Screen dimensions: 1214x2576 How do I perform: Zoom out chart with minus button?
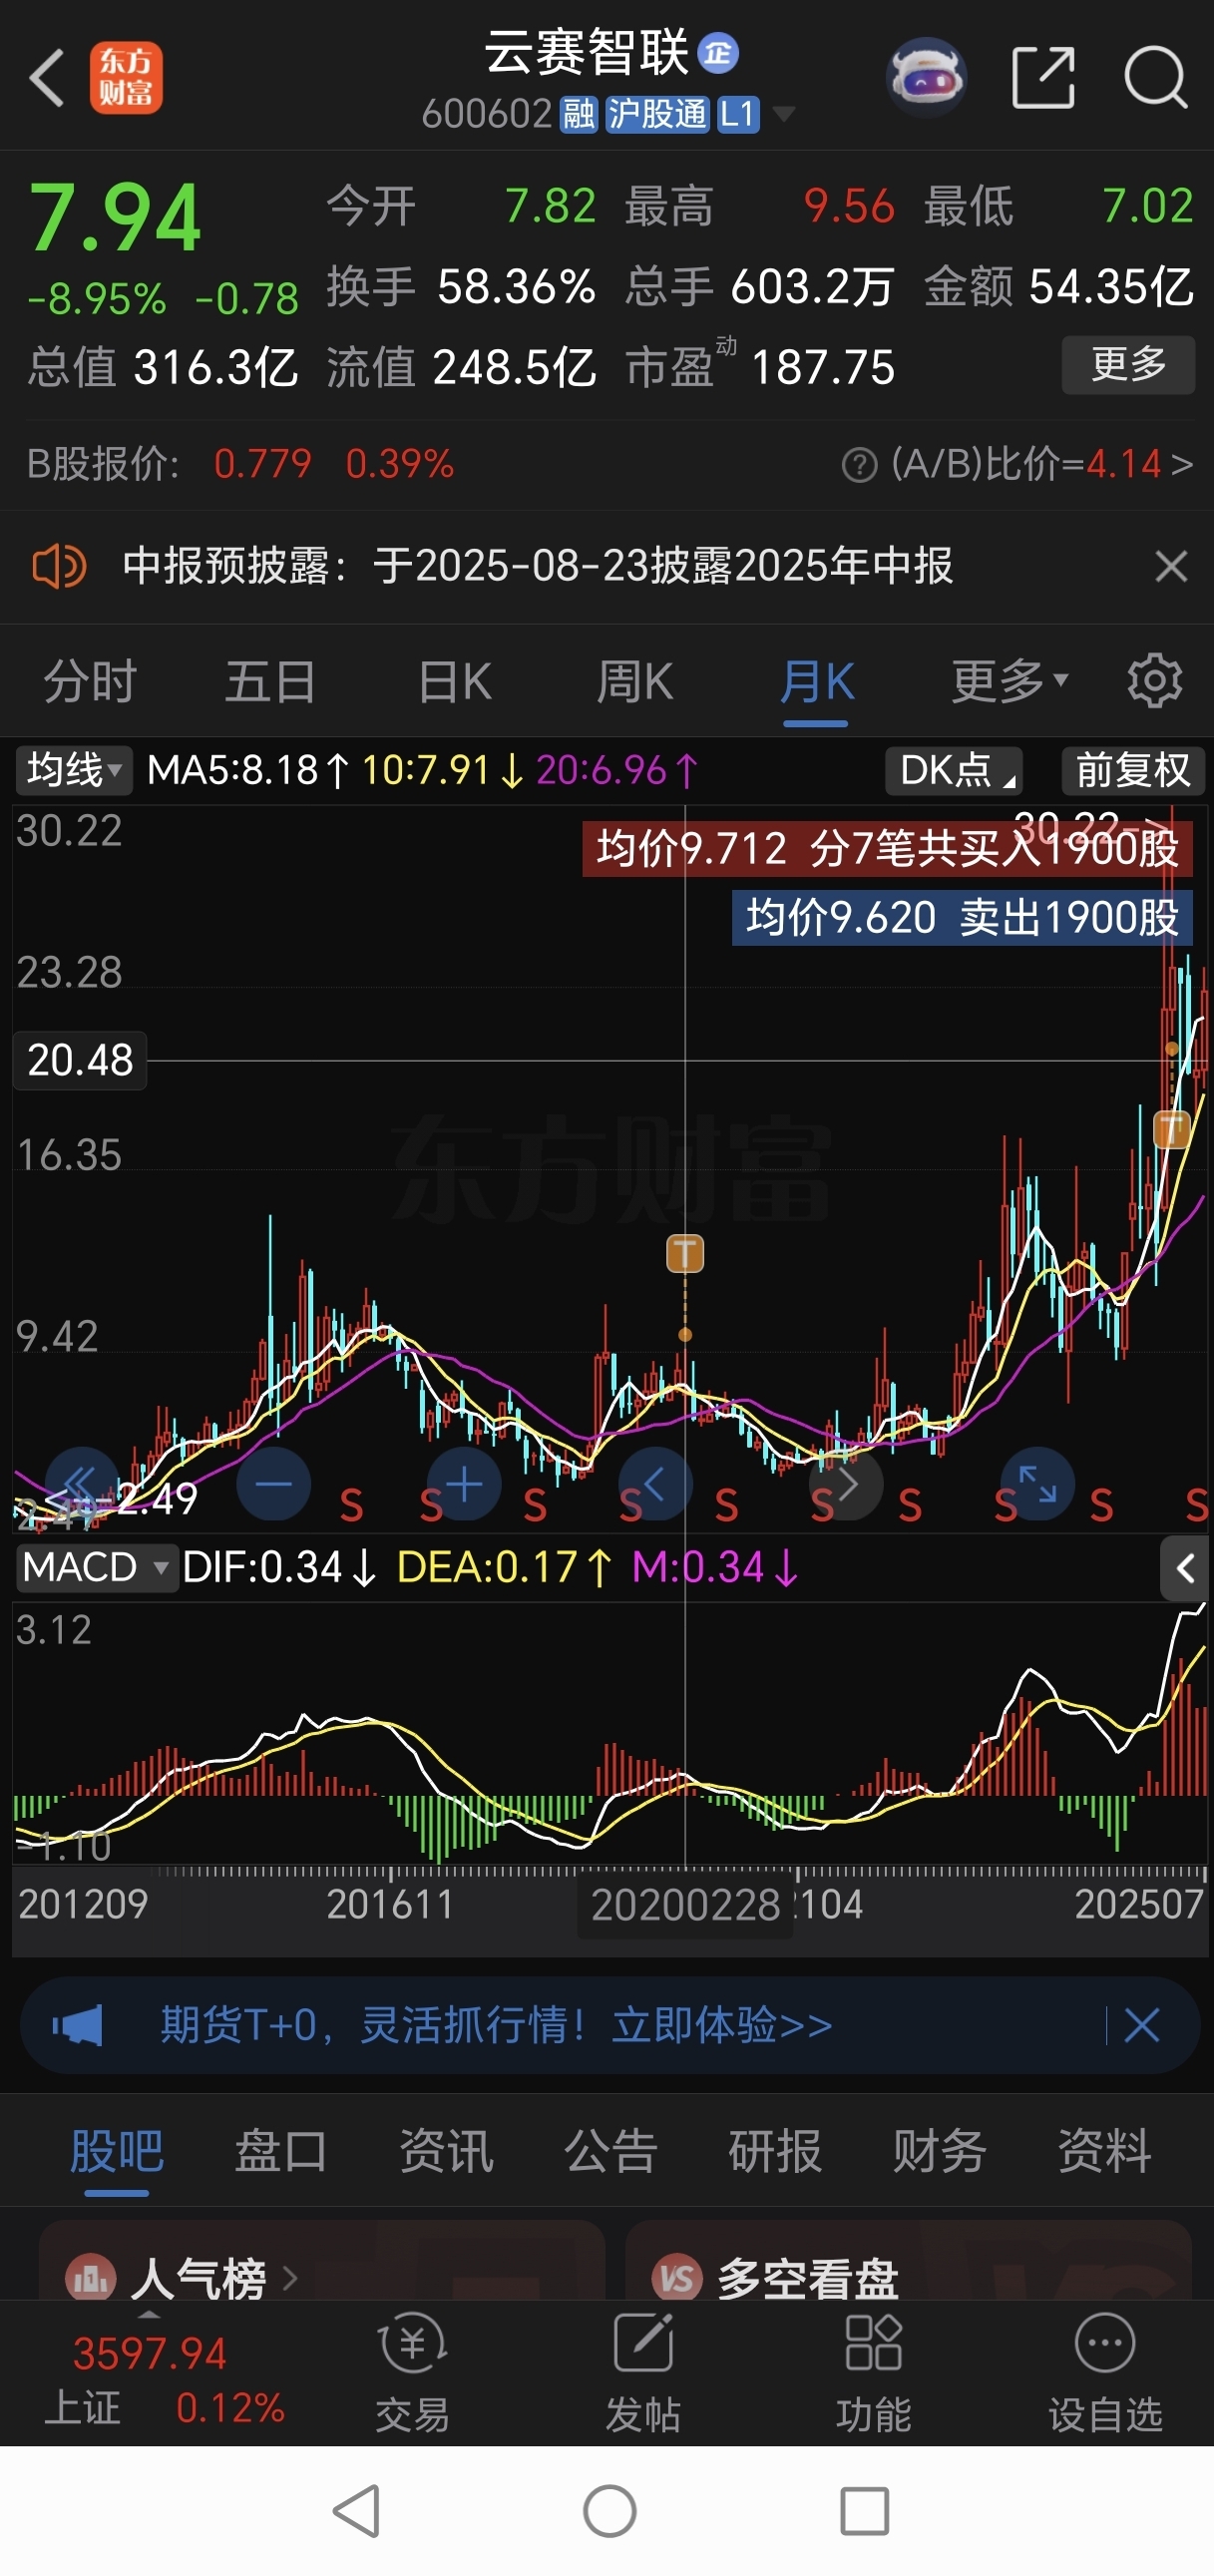tap(273, 1484)
